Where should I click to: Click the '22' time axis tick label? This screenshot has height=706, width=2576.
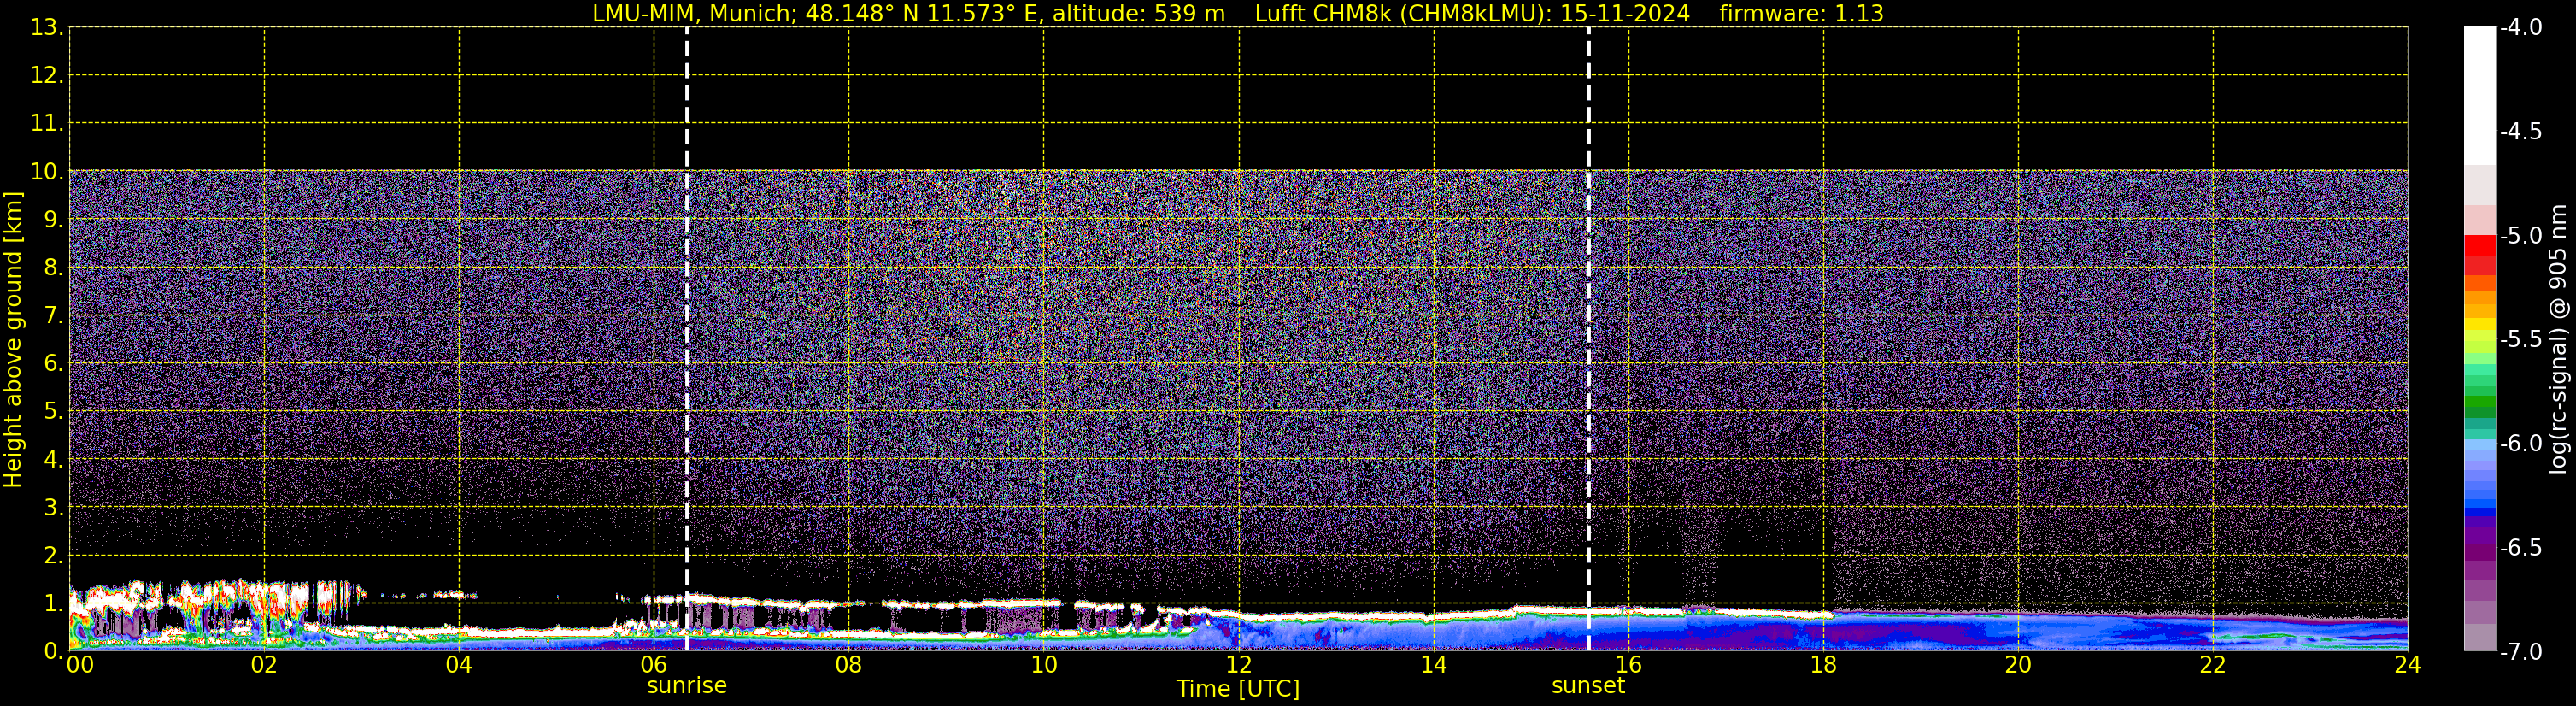pos(2213,665)
